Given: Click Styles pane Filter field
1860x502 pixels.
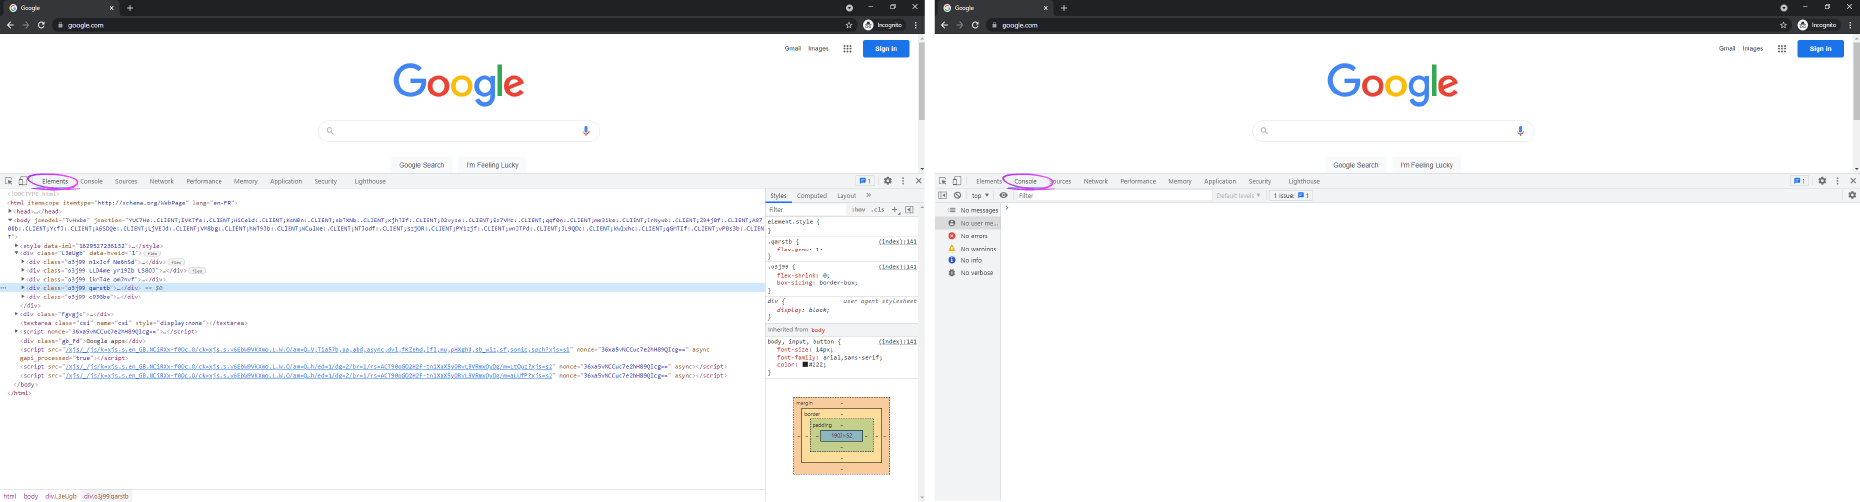Looking at the screenshot, I should point(806,210).
